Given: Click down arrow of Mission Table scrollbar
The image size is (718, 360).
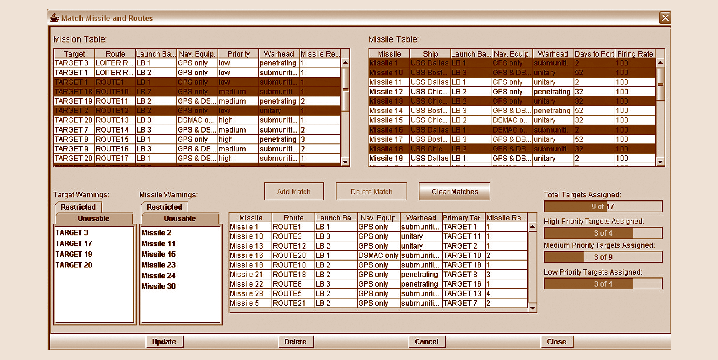Looking at the screenshot, I should pos(345,161).
